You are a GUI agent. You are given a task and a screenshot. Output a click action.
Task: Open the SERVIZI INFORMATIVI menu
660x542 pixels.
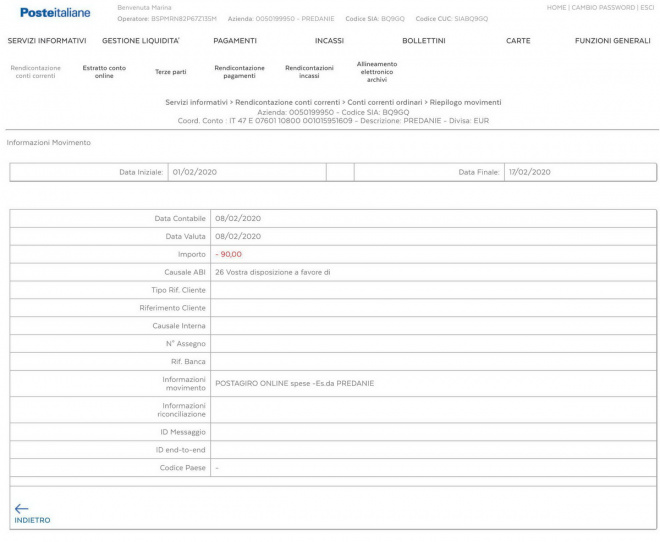coord(47,41)
